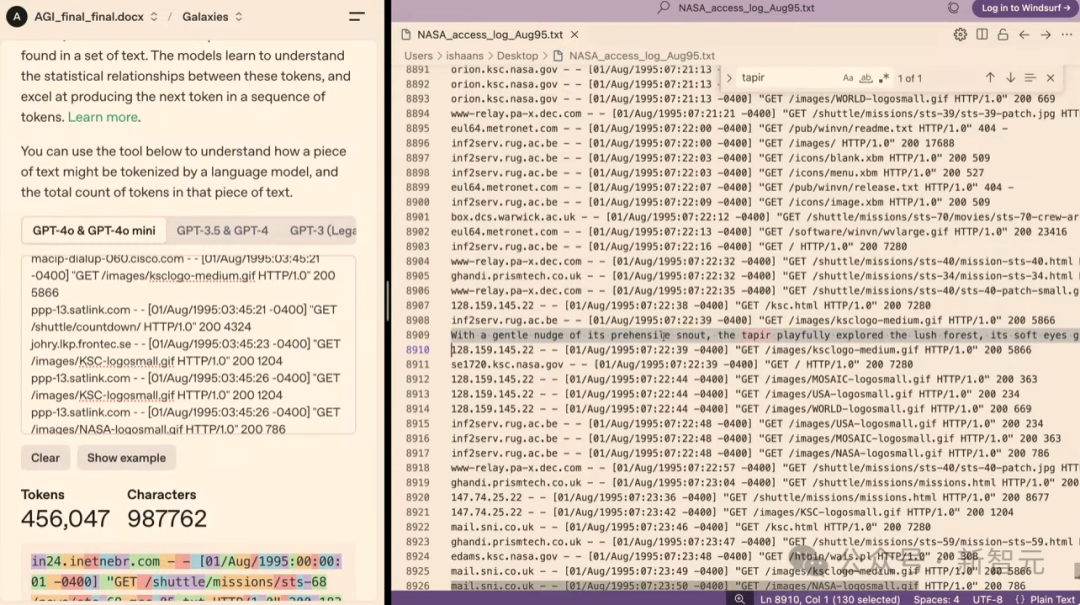Click the A avatar icon
This screenshot has width=1080, height=605.
[17, 17]
